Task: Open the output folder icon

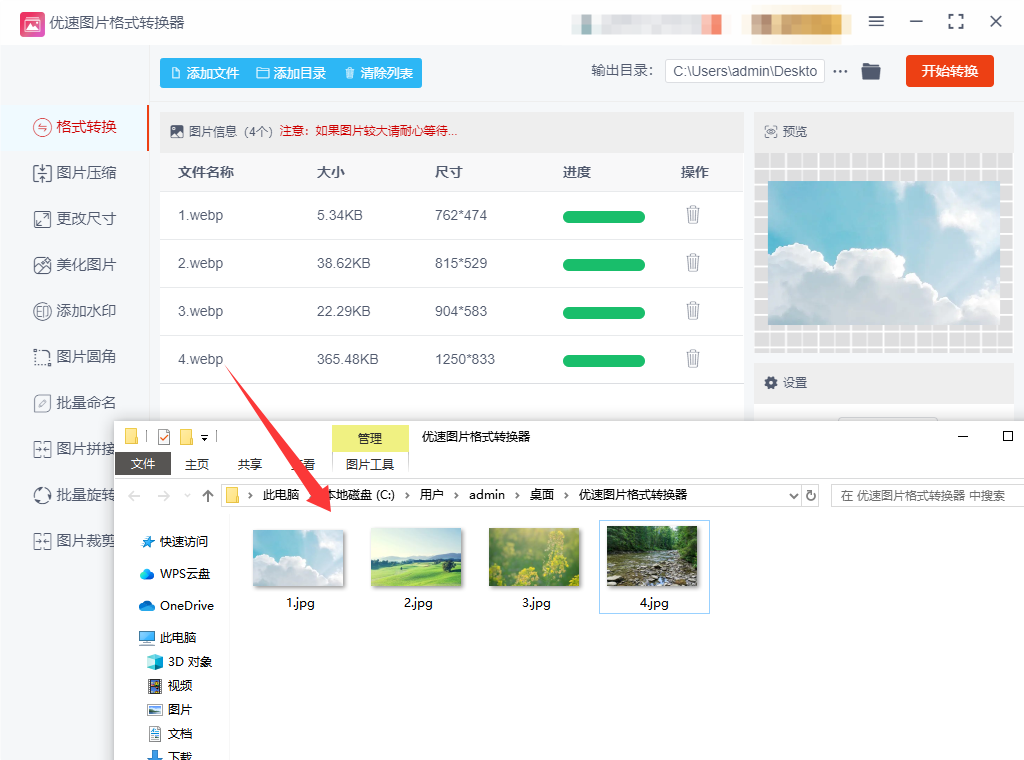Action: pos(871,71)
